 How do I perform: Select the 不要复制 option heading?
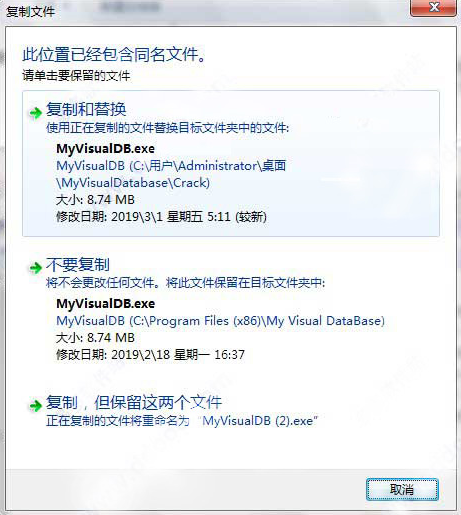click(x=78, y=265)
